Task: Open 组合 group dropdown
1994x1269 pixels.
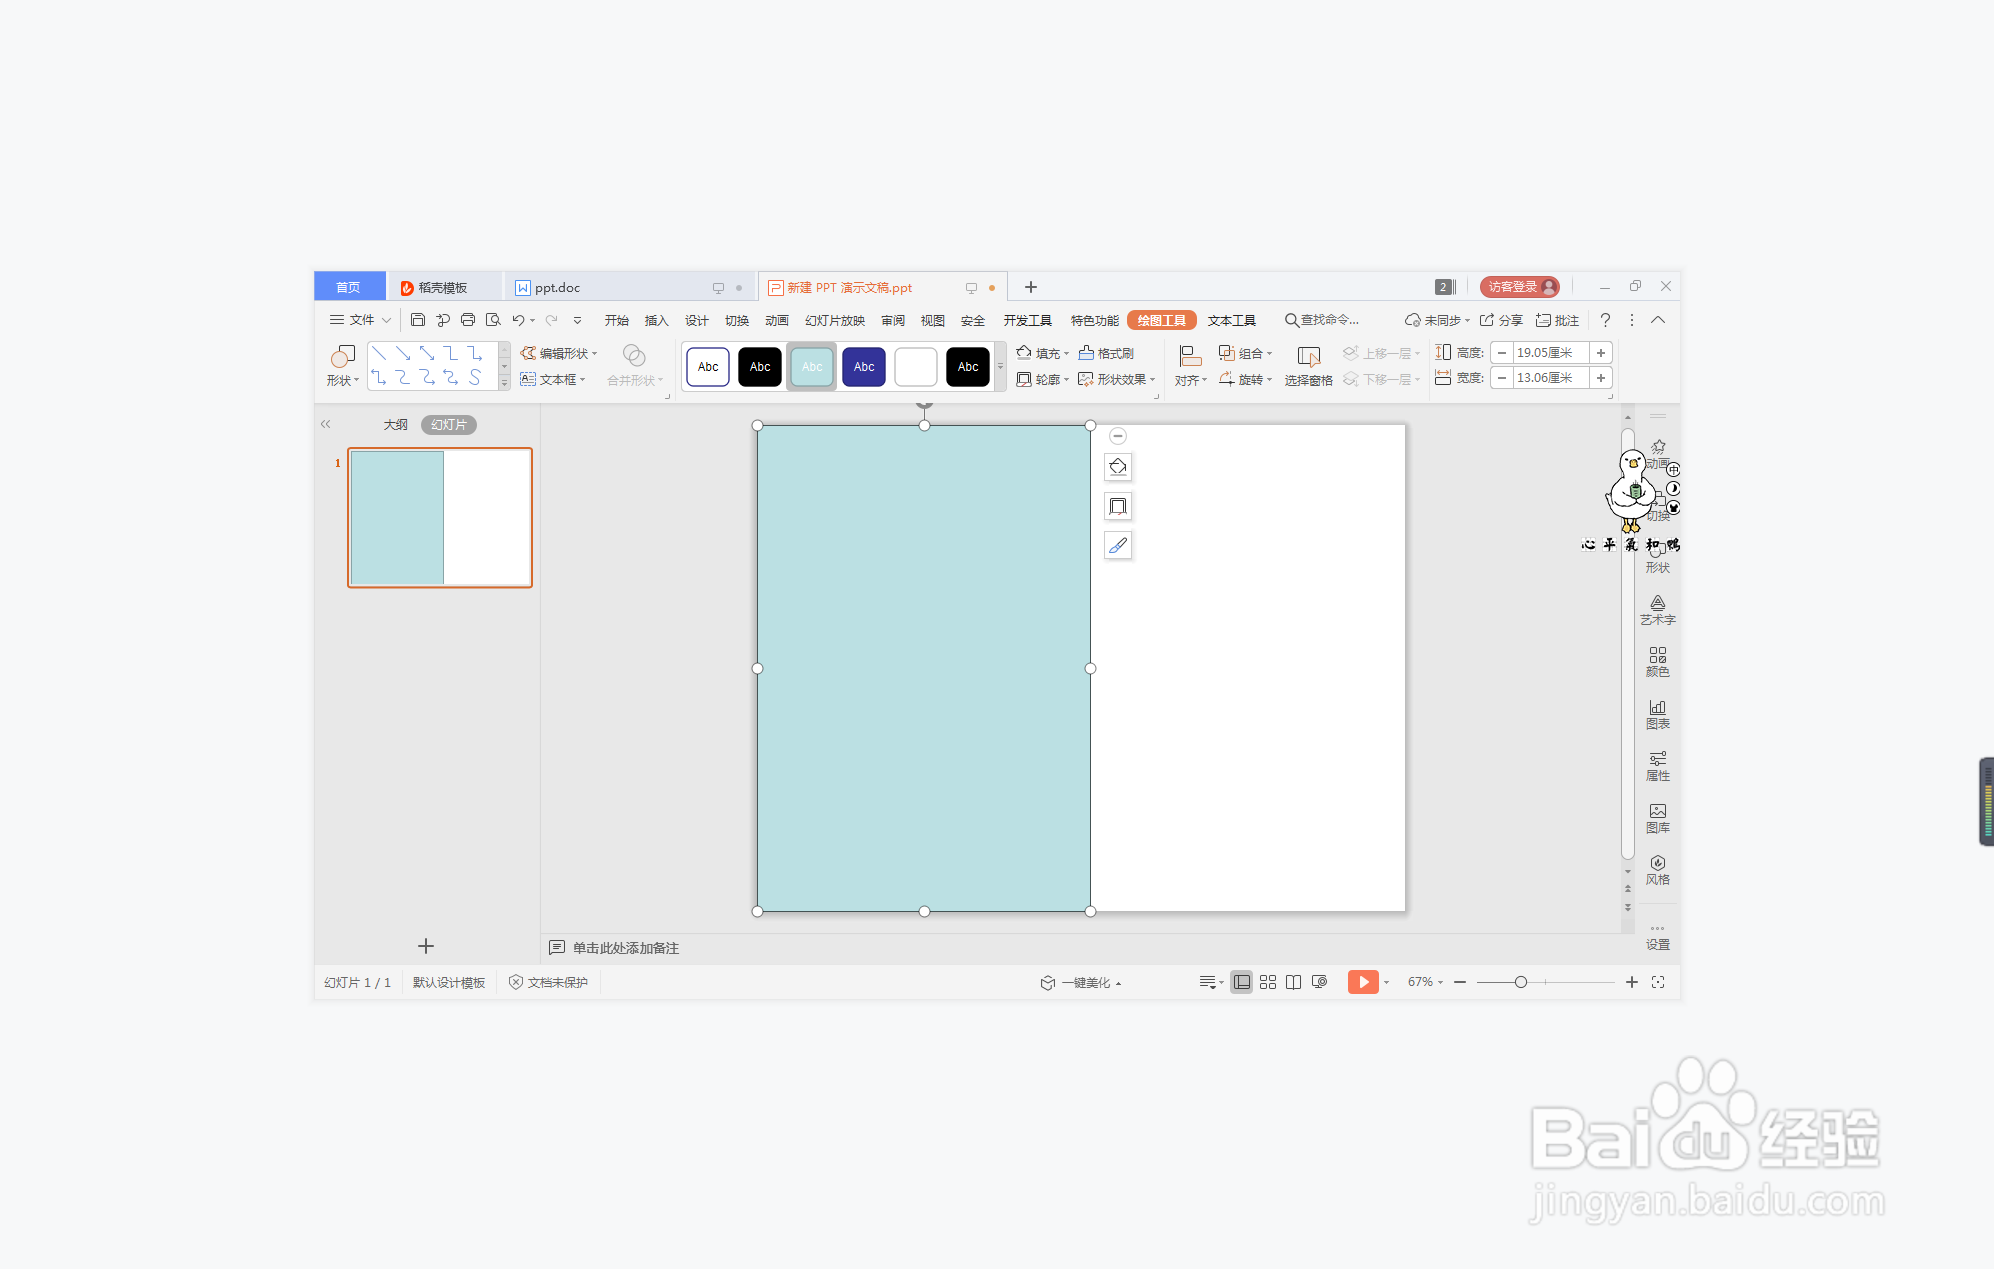Action: [1246, 353]
